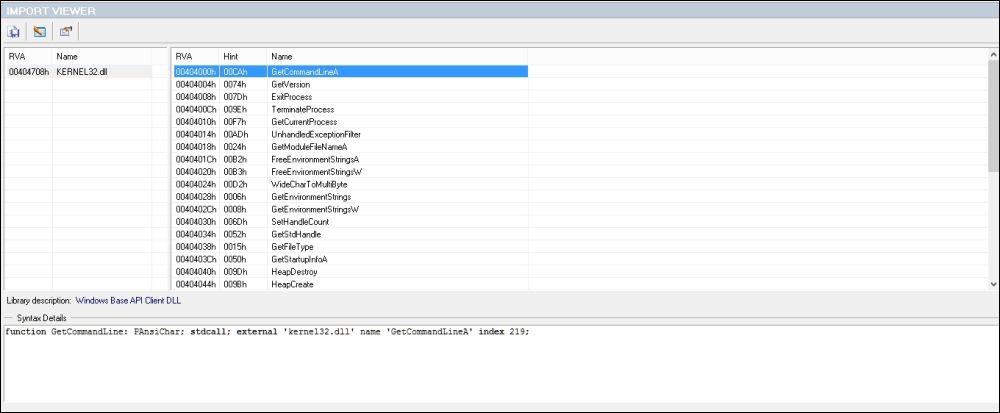
Task: Click the Windows Base API Client DLL description
Action: (x=128, y=300)
